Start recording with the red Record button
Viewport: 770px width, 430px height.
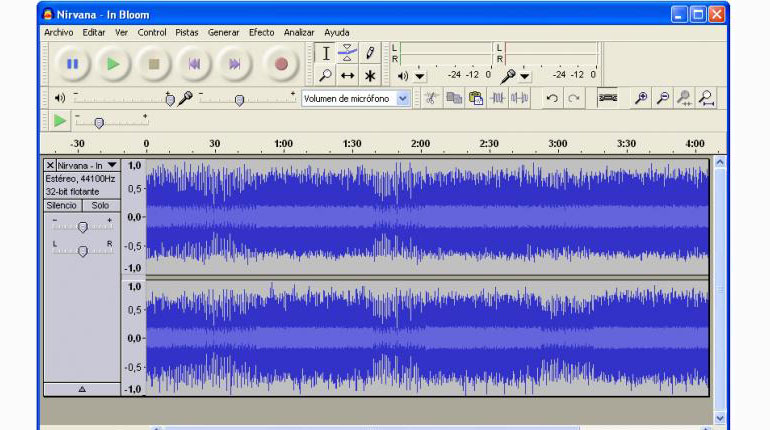[281, 64]
